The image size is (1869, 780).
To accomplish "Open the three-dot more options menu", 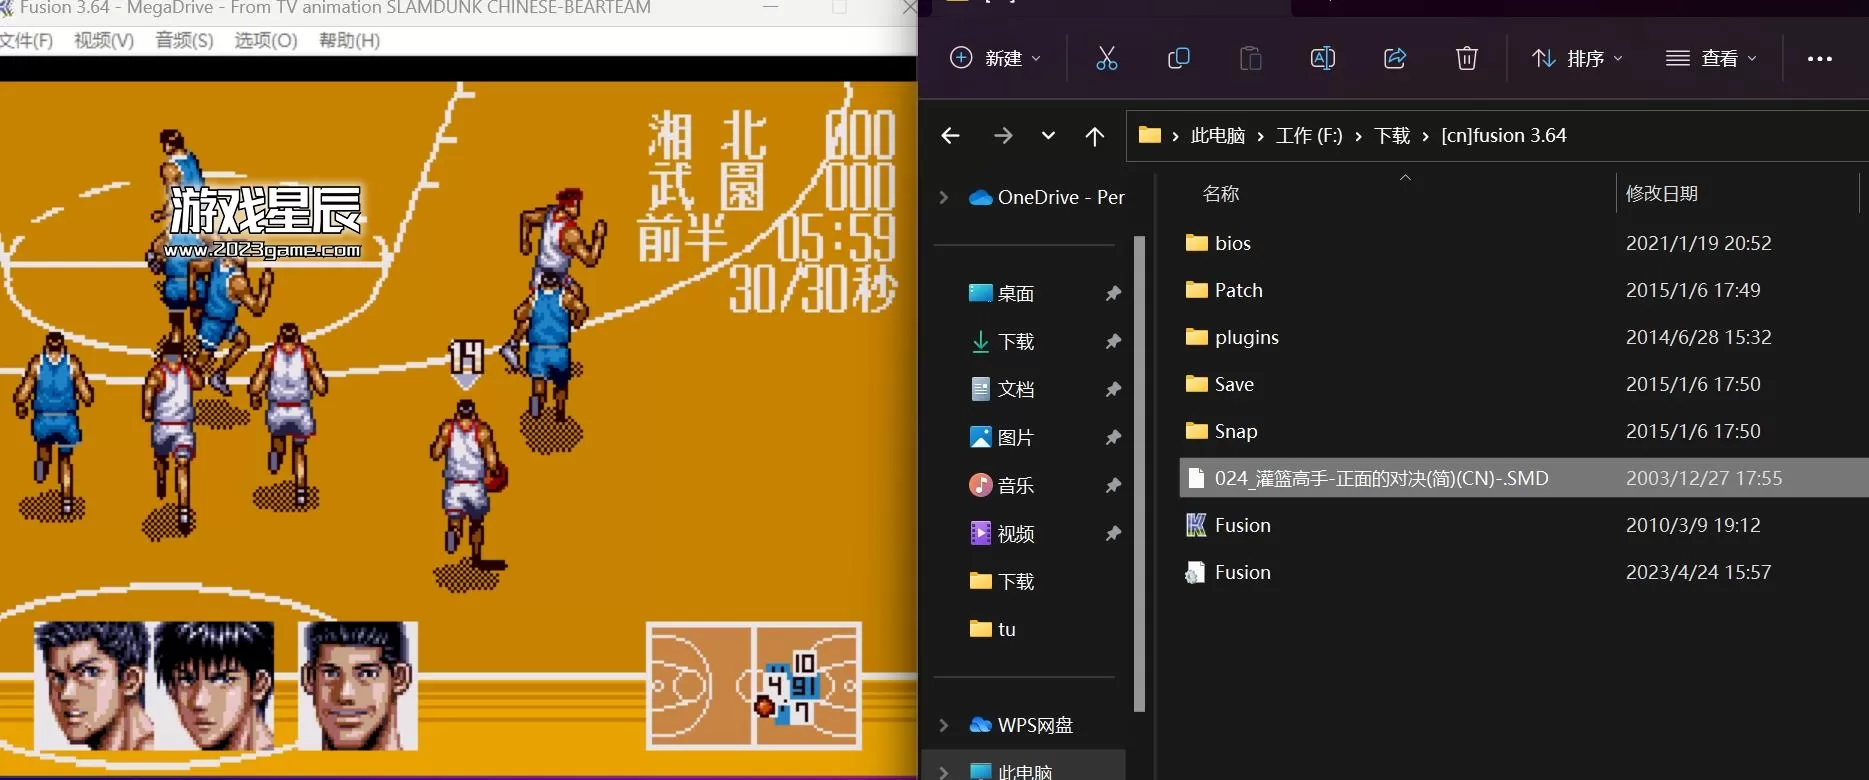I will 1819,59.
